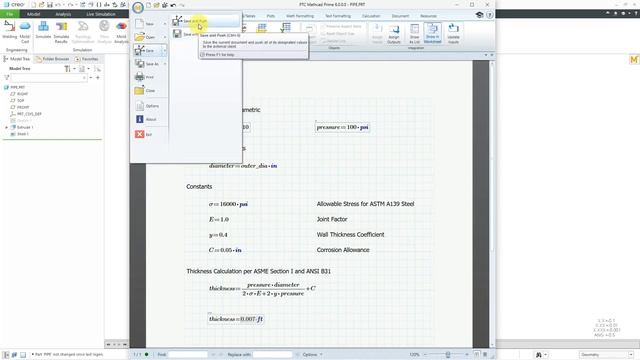Select Close in Mathcad file menu
This screenshot has width=640, height=360.
[x=149, y=91]
